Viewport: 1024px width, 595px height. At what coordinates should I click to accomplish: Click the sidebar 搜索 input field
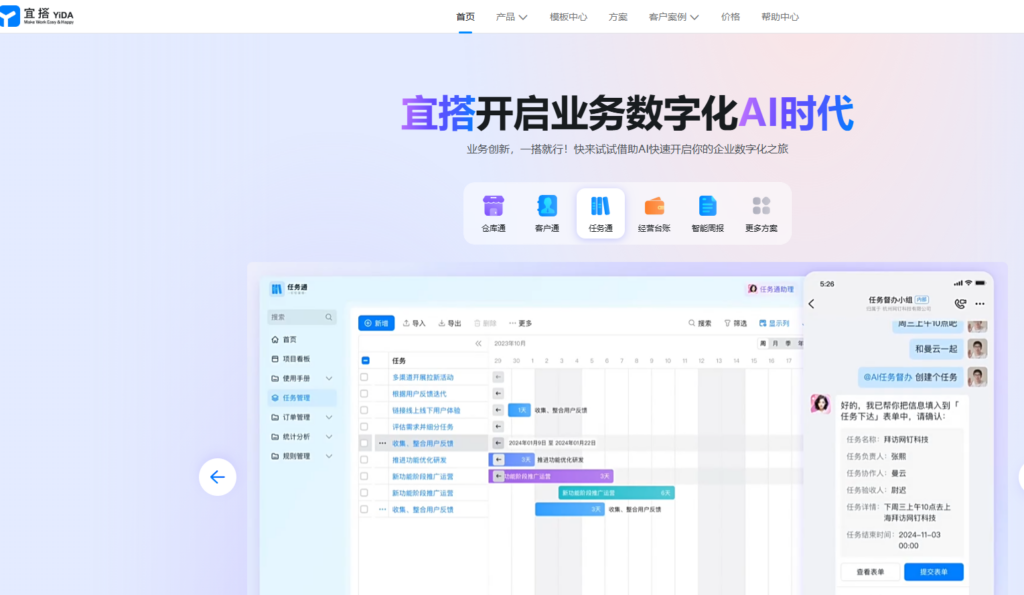pyautogui.click(x=300, y=316)
